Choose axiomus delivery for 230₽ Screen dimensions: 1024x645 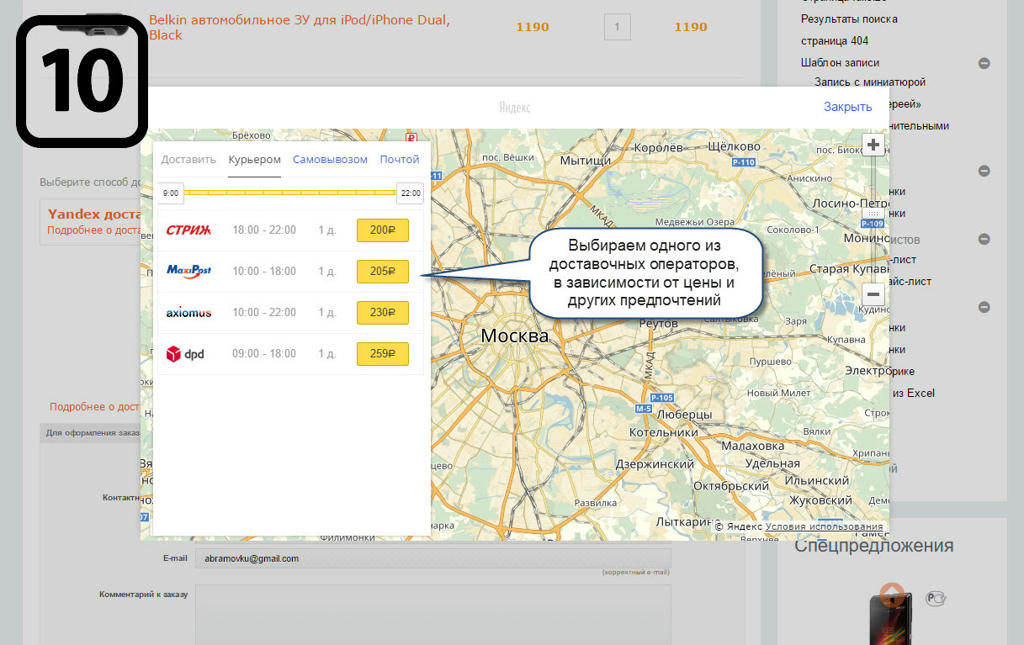(x=383, y=313)
